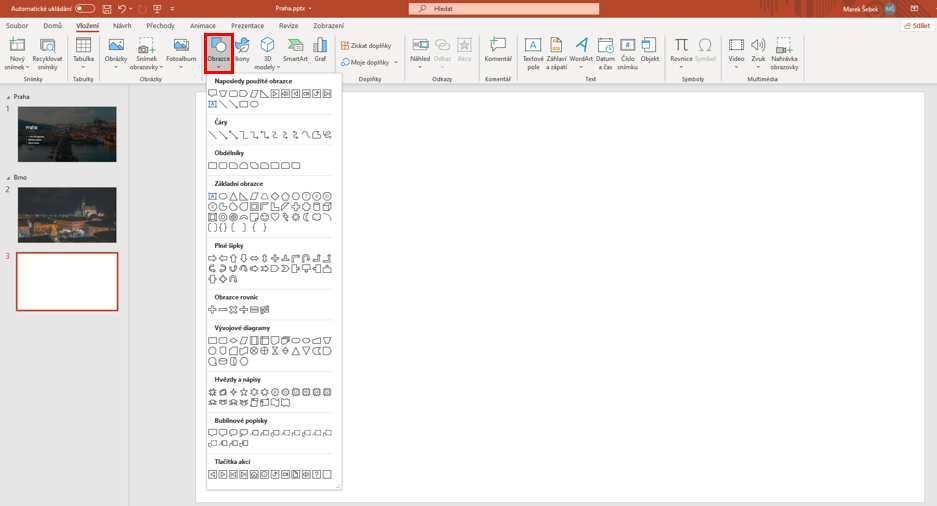Switch to the Zobrazení tab
This screenshot has height=506, width=937.
point(329,26)
